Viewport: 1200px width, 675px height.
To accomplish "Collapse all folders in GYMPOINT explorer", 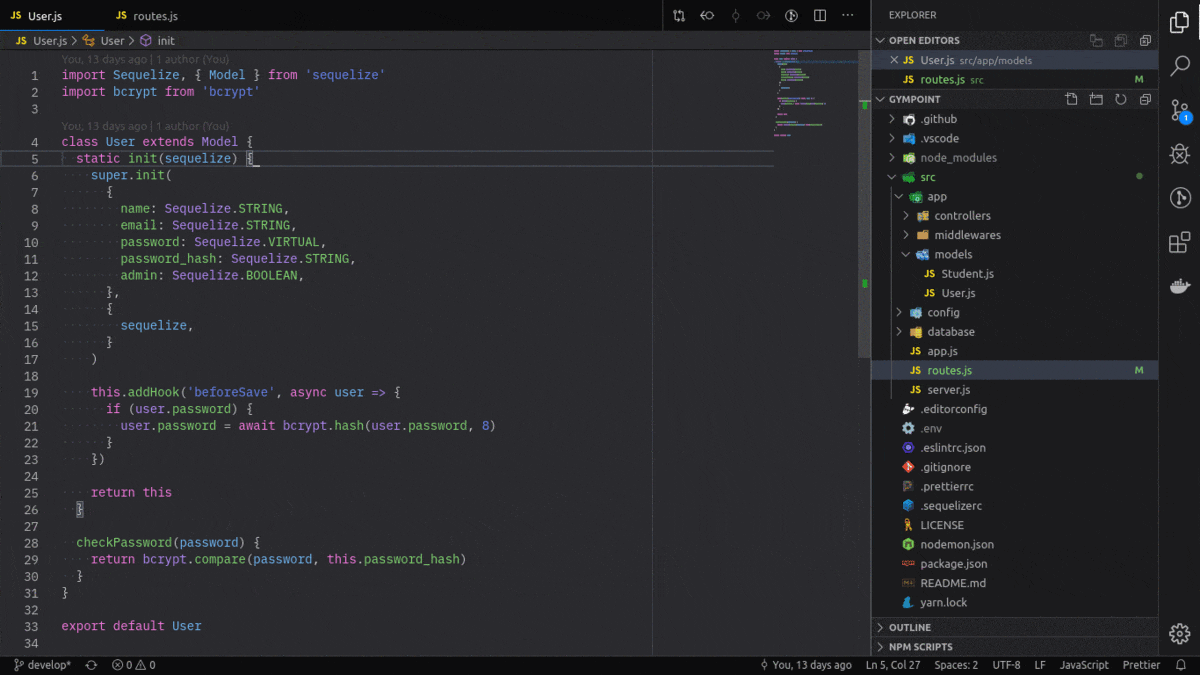I will coord(1145,100).
